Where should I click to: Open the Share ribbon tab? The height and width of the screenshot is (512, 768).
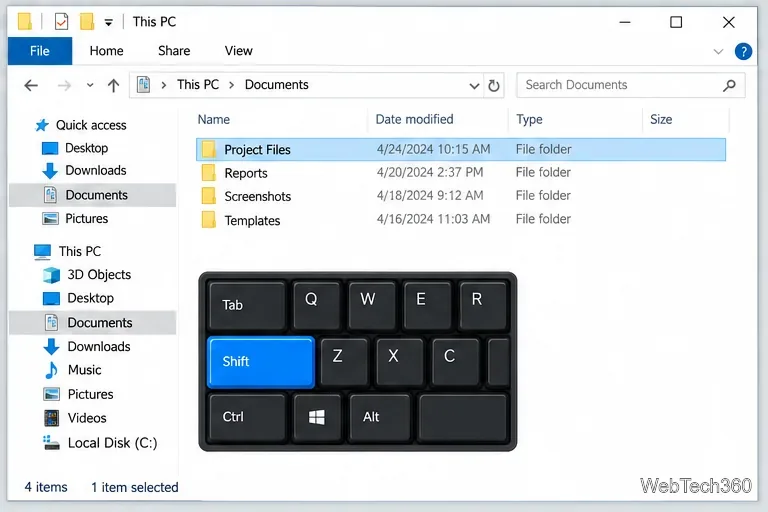174,51
